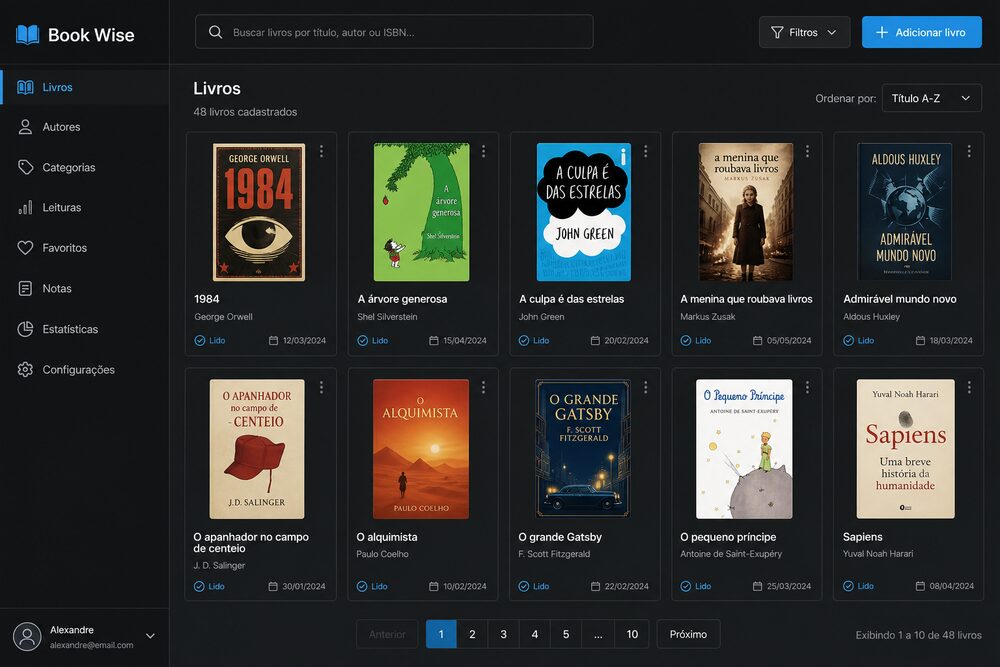
Task: Click the pagination ellipsis button
Action: (x=598, y=634)
